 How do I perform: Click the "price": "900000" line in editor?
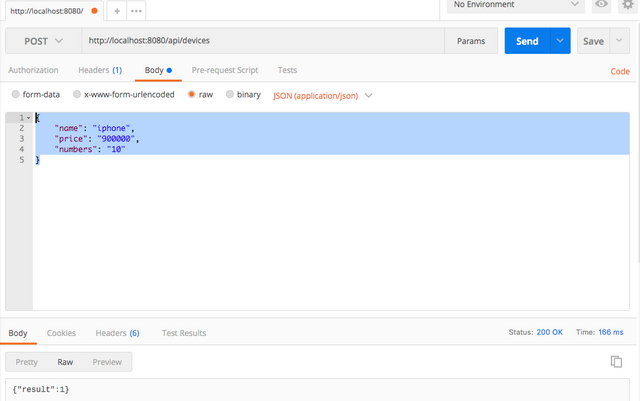97,139
